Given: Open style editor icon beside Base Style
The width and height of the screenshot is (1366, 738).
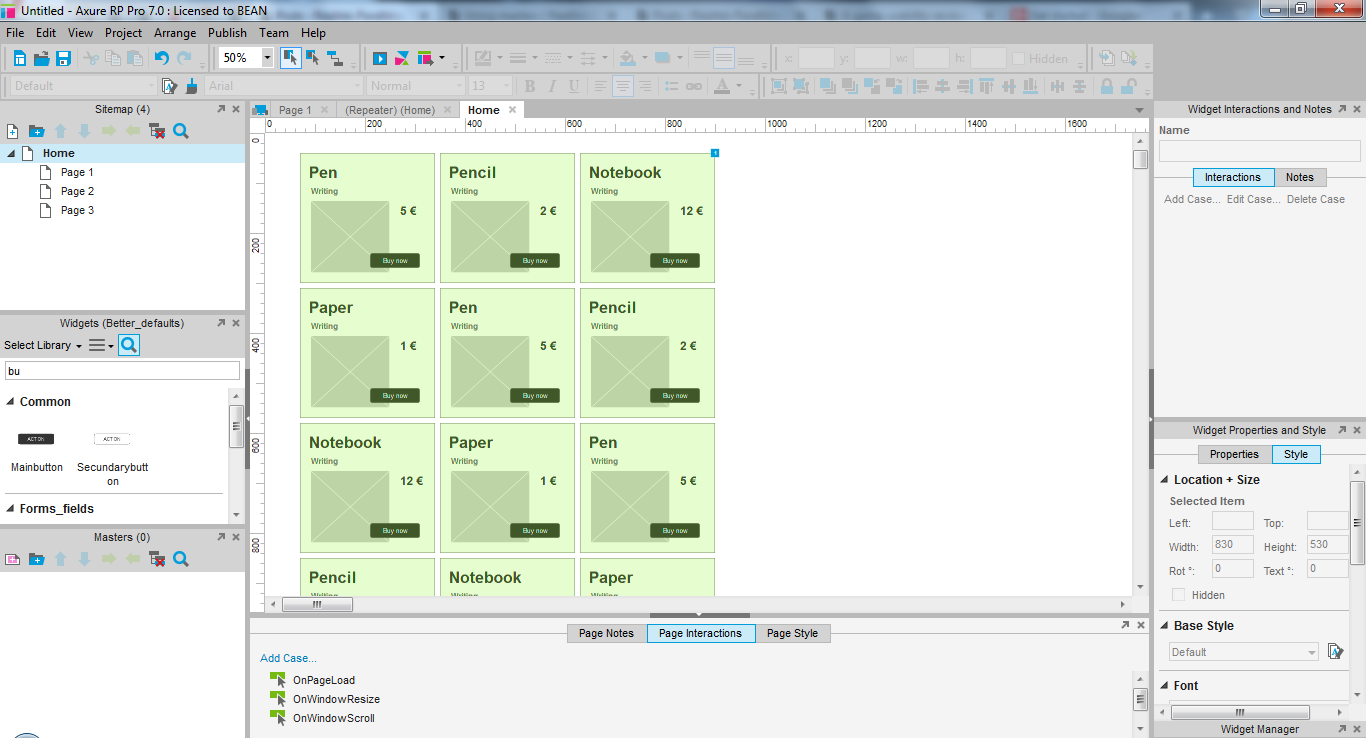Looking at the screenshot, I should 1335,651.
